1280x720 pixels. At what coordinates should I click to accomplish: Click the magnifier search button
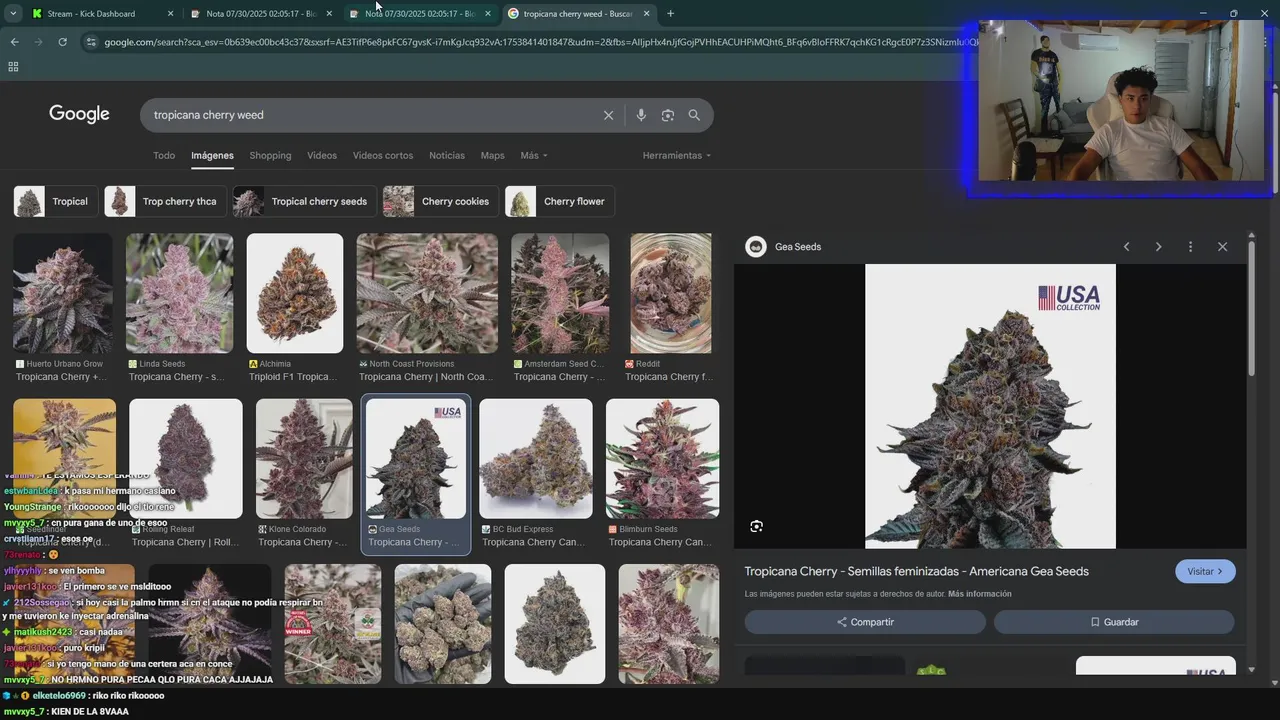point(694,115)
